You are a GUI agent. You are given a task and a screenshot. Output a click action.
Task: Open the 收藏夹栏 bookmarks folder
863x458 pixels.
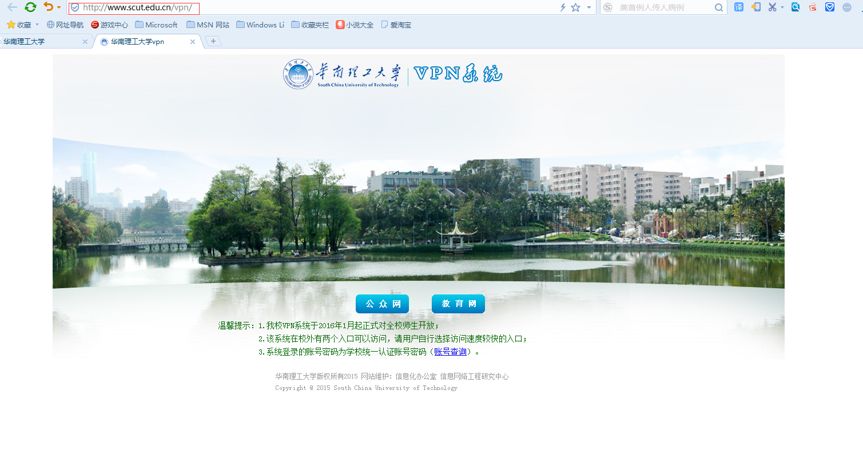point(310,25)
